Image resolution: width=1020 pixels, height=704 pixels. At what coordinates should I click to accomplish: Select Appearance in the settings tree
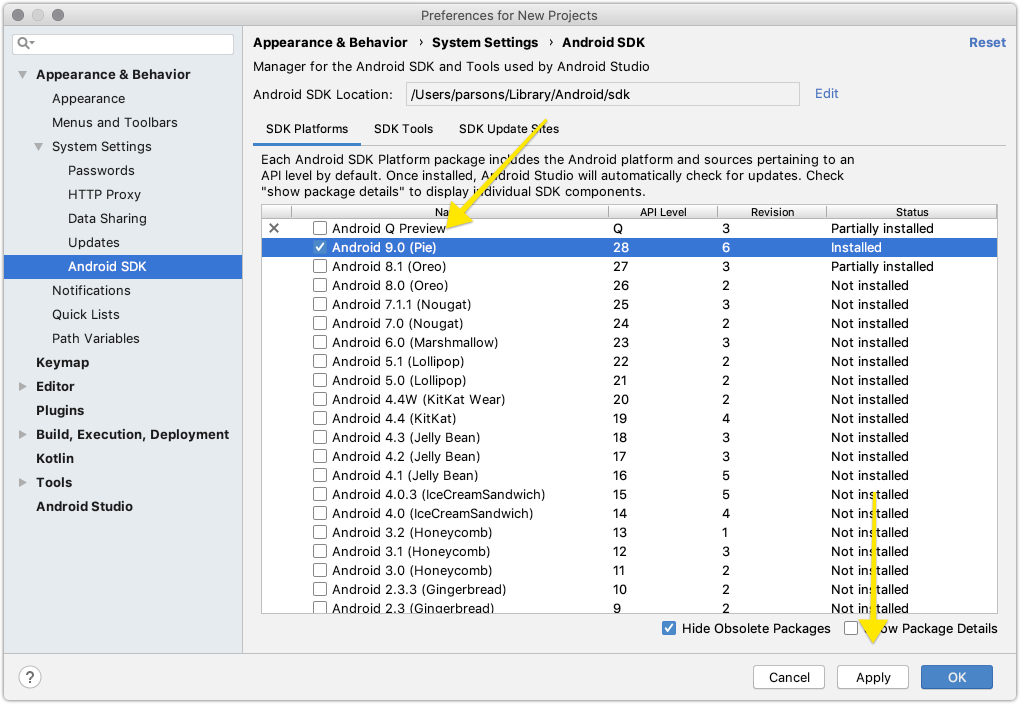(x=88, y=99)
